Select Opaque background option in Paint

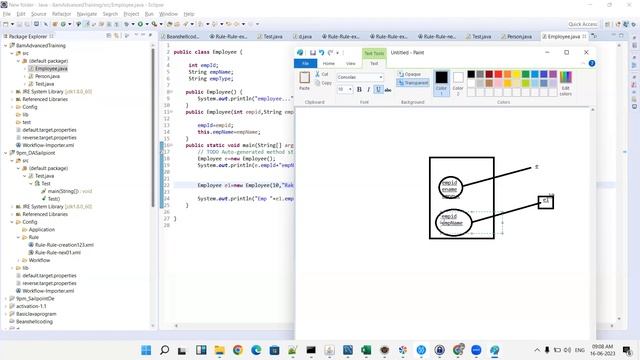pyautogui.click(x=409, y=74)
